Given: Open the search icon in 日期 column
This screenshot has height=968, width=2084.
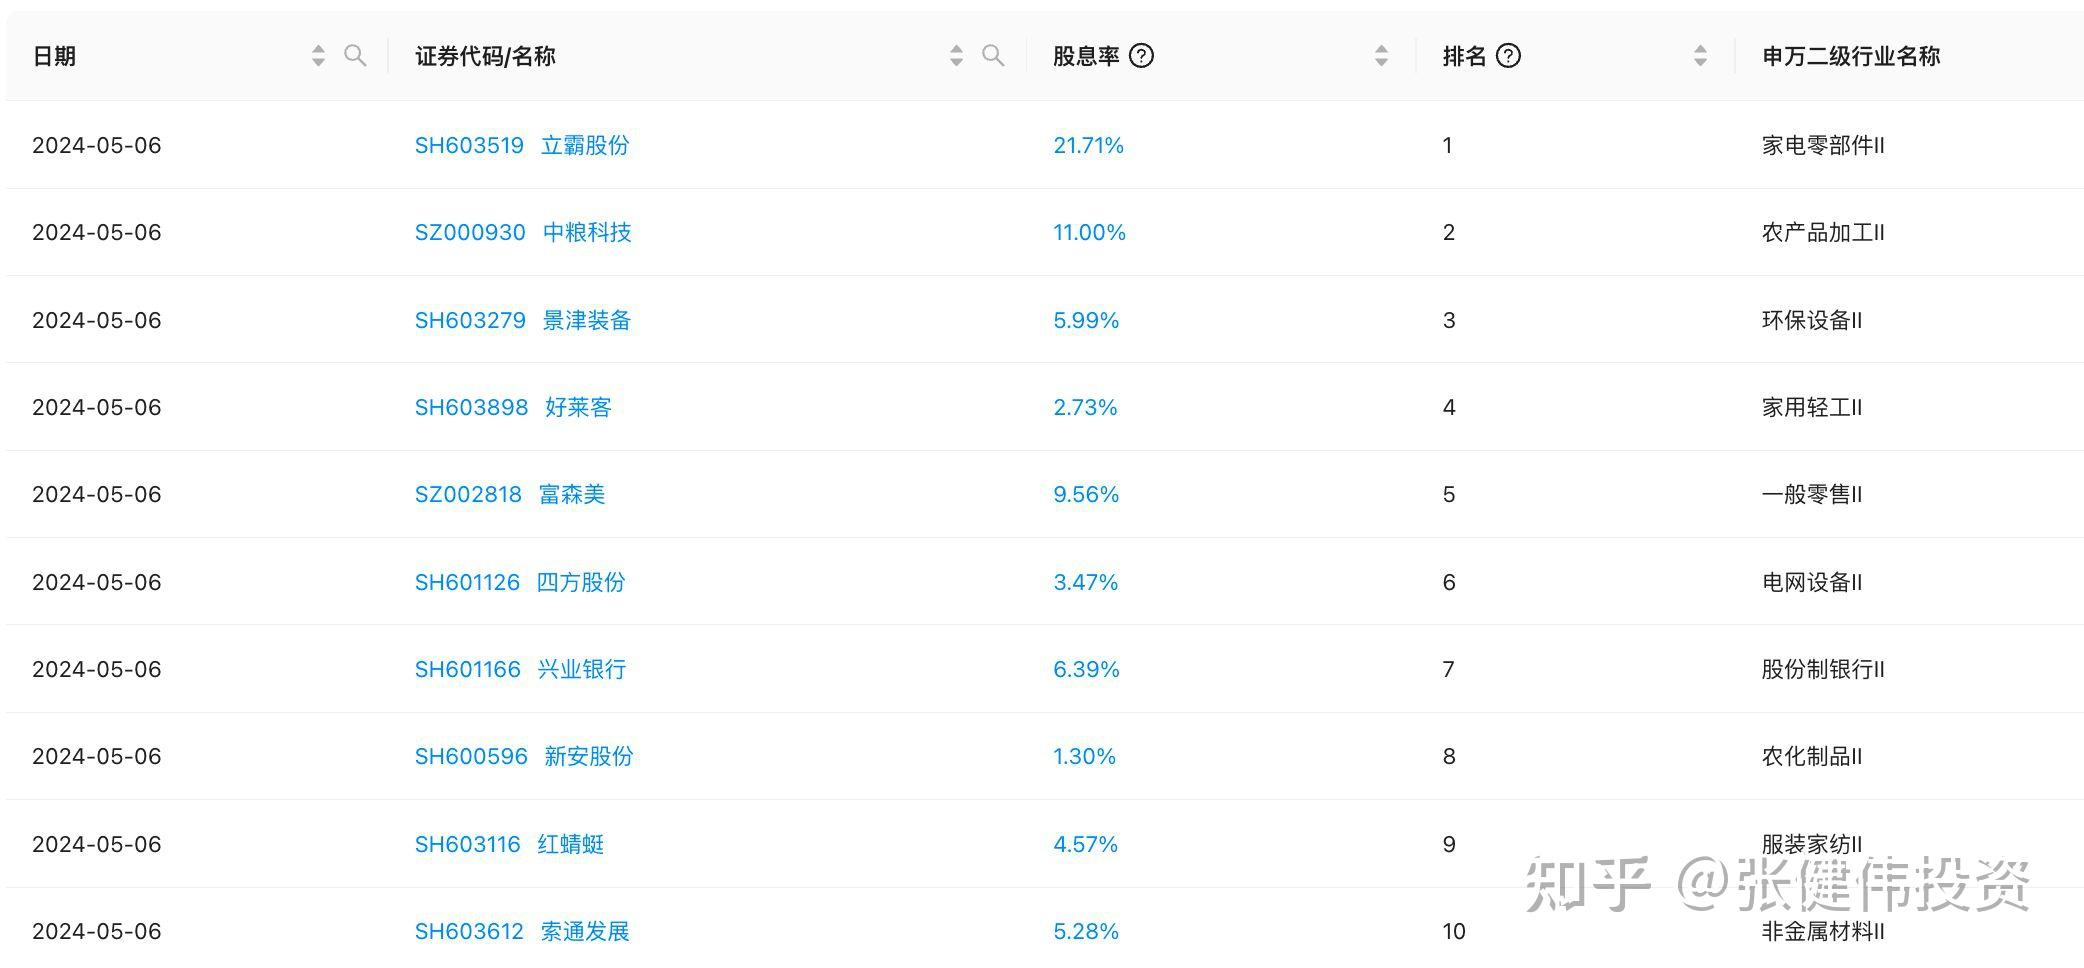Looking at the screenshot, I should pos(355,56).
